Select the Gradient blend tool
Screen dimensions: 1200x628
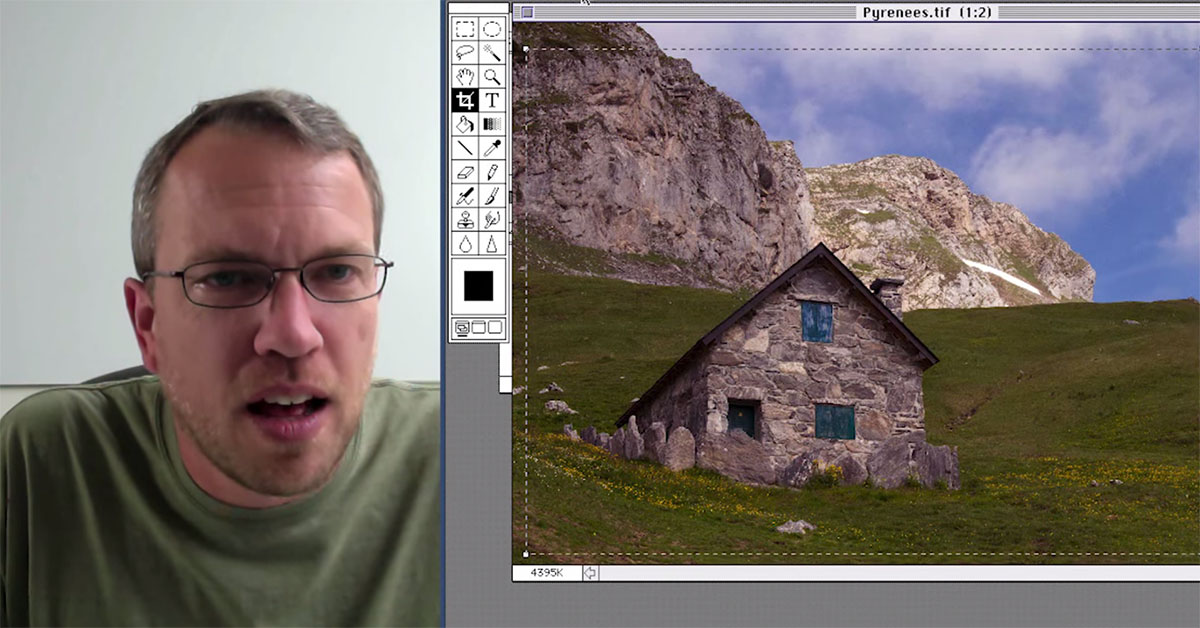492,124
